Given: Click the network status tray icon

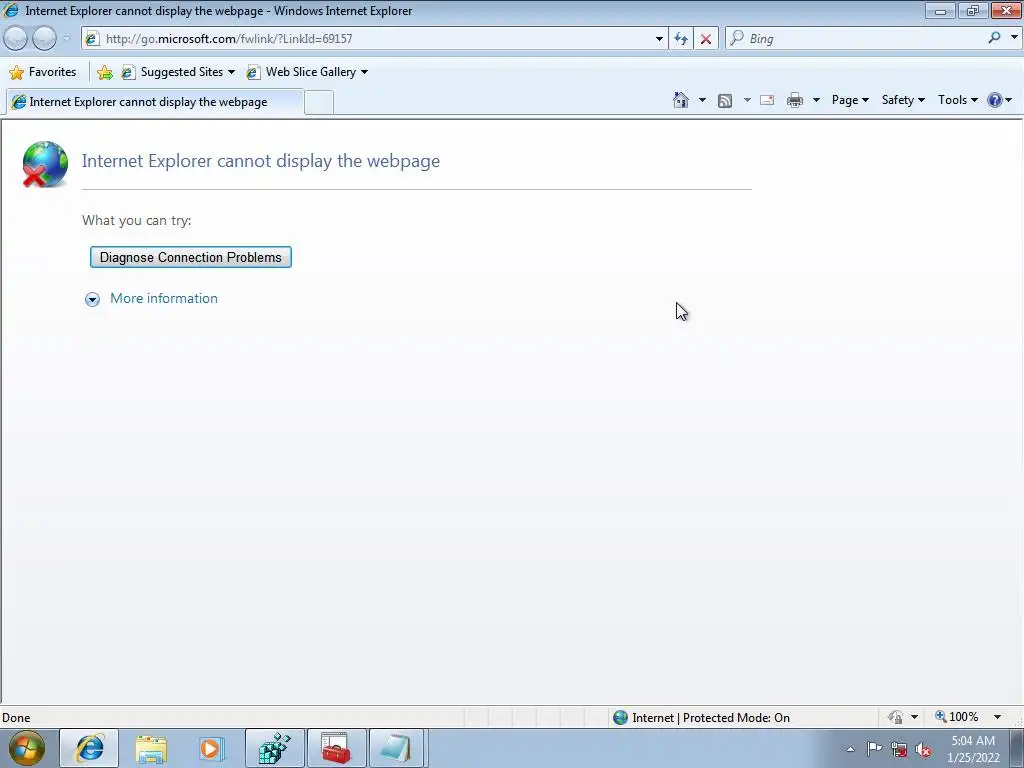Looking at the screenshot, I should coord(899,750).
